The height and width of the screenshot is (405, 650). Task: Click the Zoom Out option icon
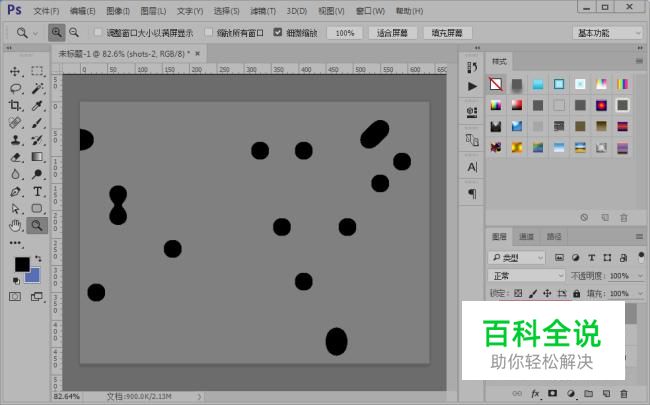[x=74, y=32]
